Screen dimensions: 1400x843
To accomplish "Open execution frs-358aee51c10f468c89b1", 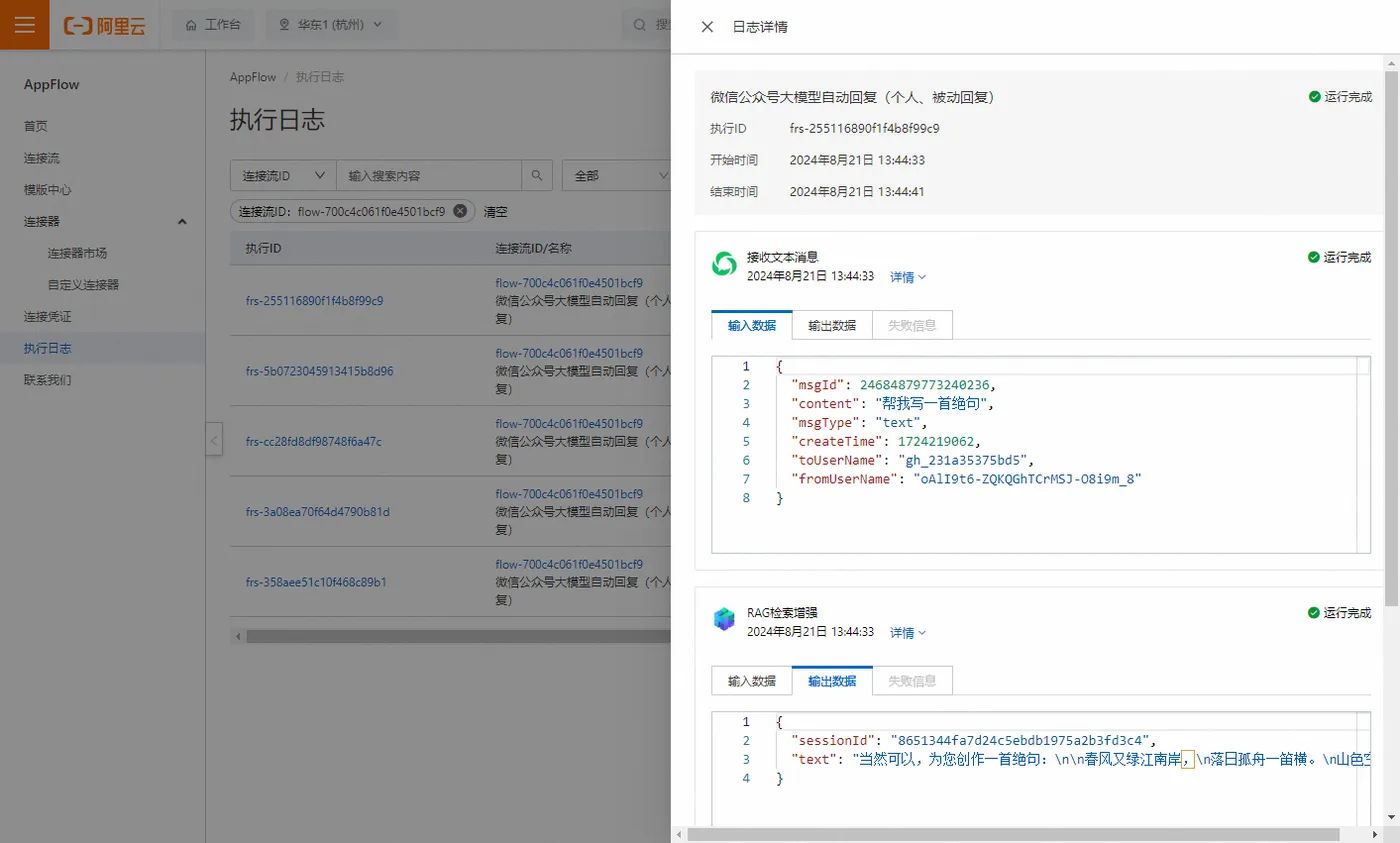I will tap(316, 582).
